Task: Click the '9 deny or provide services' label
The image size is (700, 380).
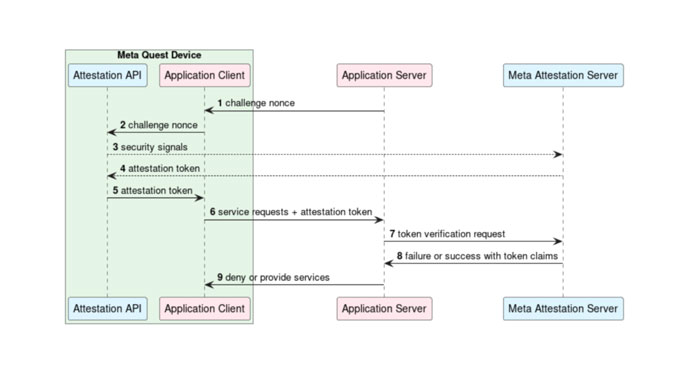Action: [273, 277]
